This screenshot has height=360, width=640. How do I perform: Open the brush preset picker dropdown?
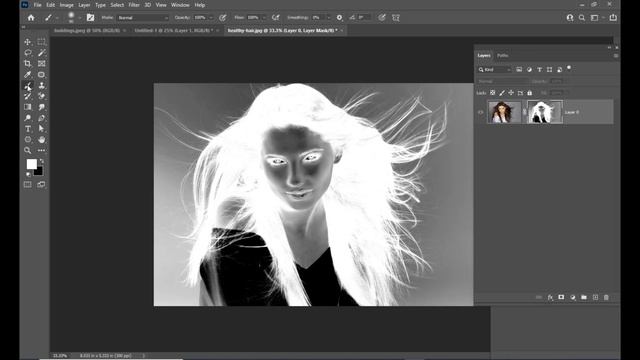pos(79,18)
